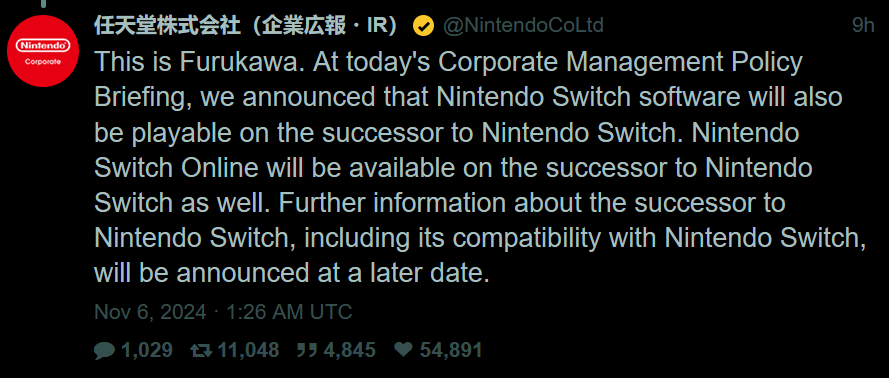
Task: Like the post with the heart icon
Action: coord(403,350)
